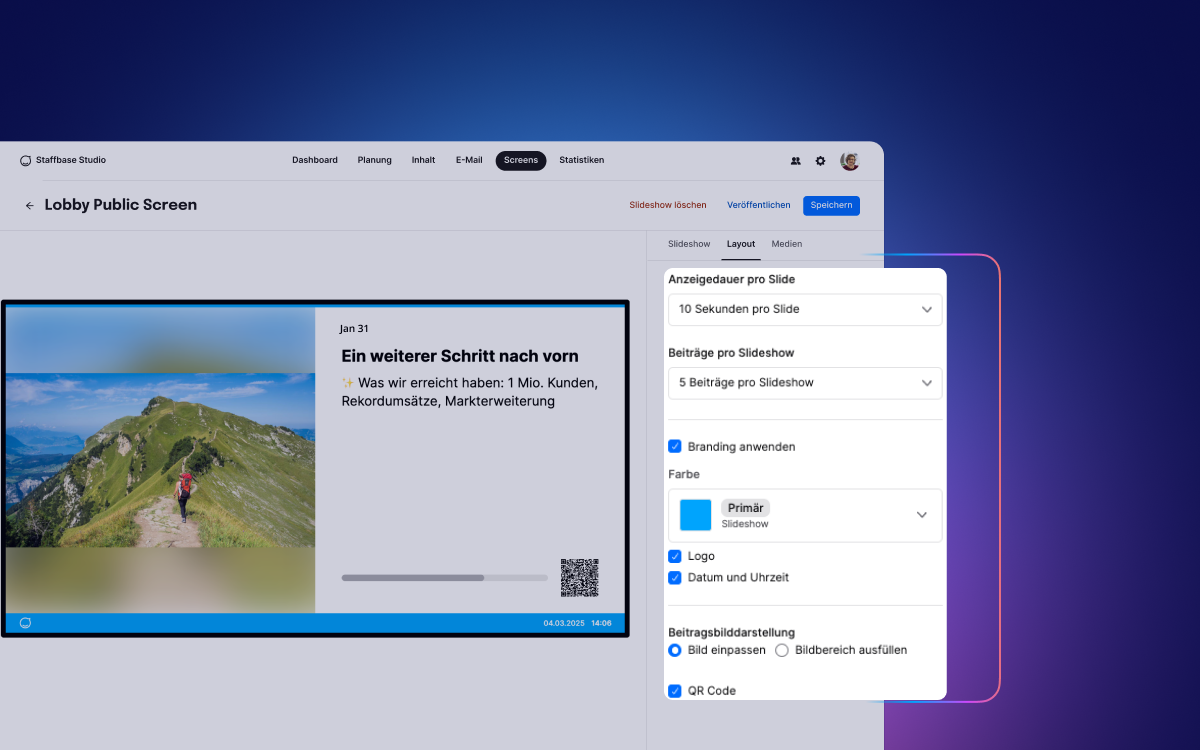Image resolution: width=1200 pixels, height=750 pixels.
Task: Click the Lobby Public Screen title
Action: click(121, 205)
